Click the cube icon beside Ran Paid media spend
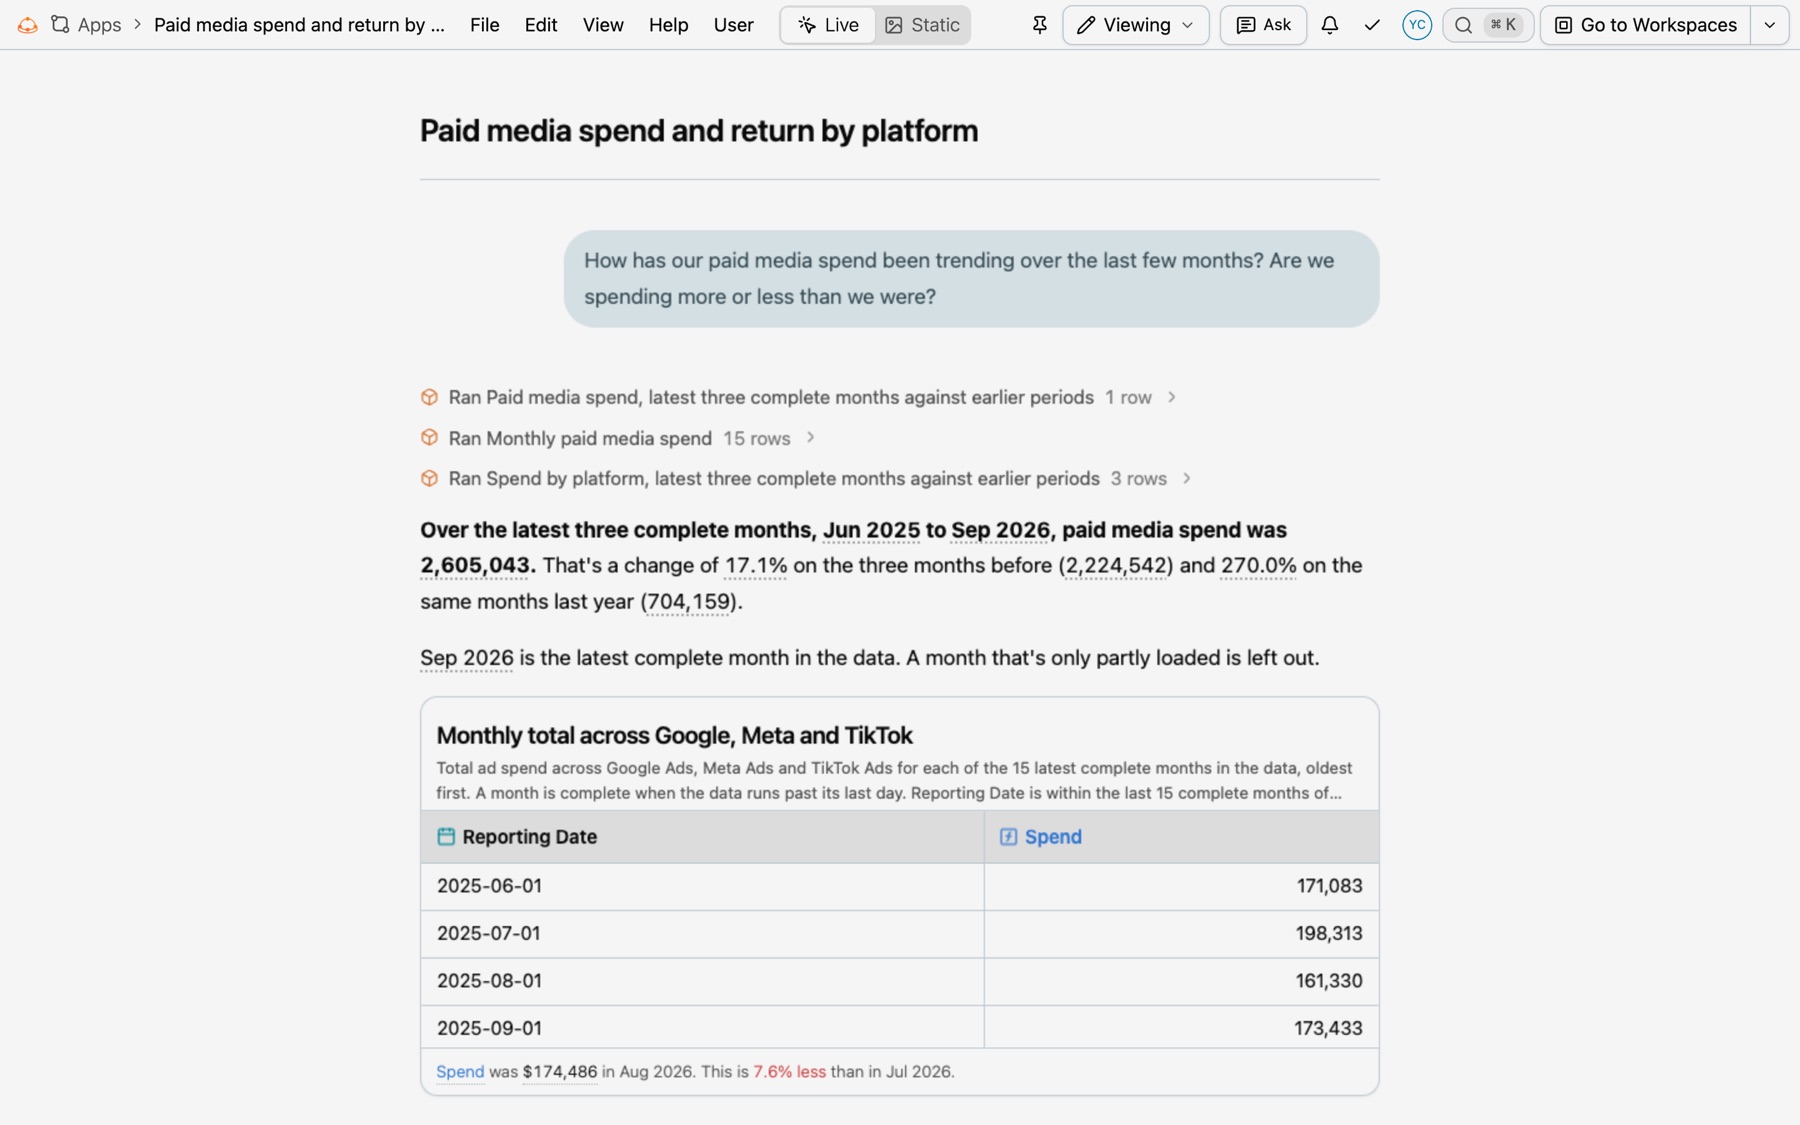The width and height of the screenshot is (1800, 1125). pos(430,397)
